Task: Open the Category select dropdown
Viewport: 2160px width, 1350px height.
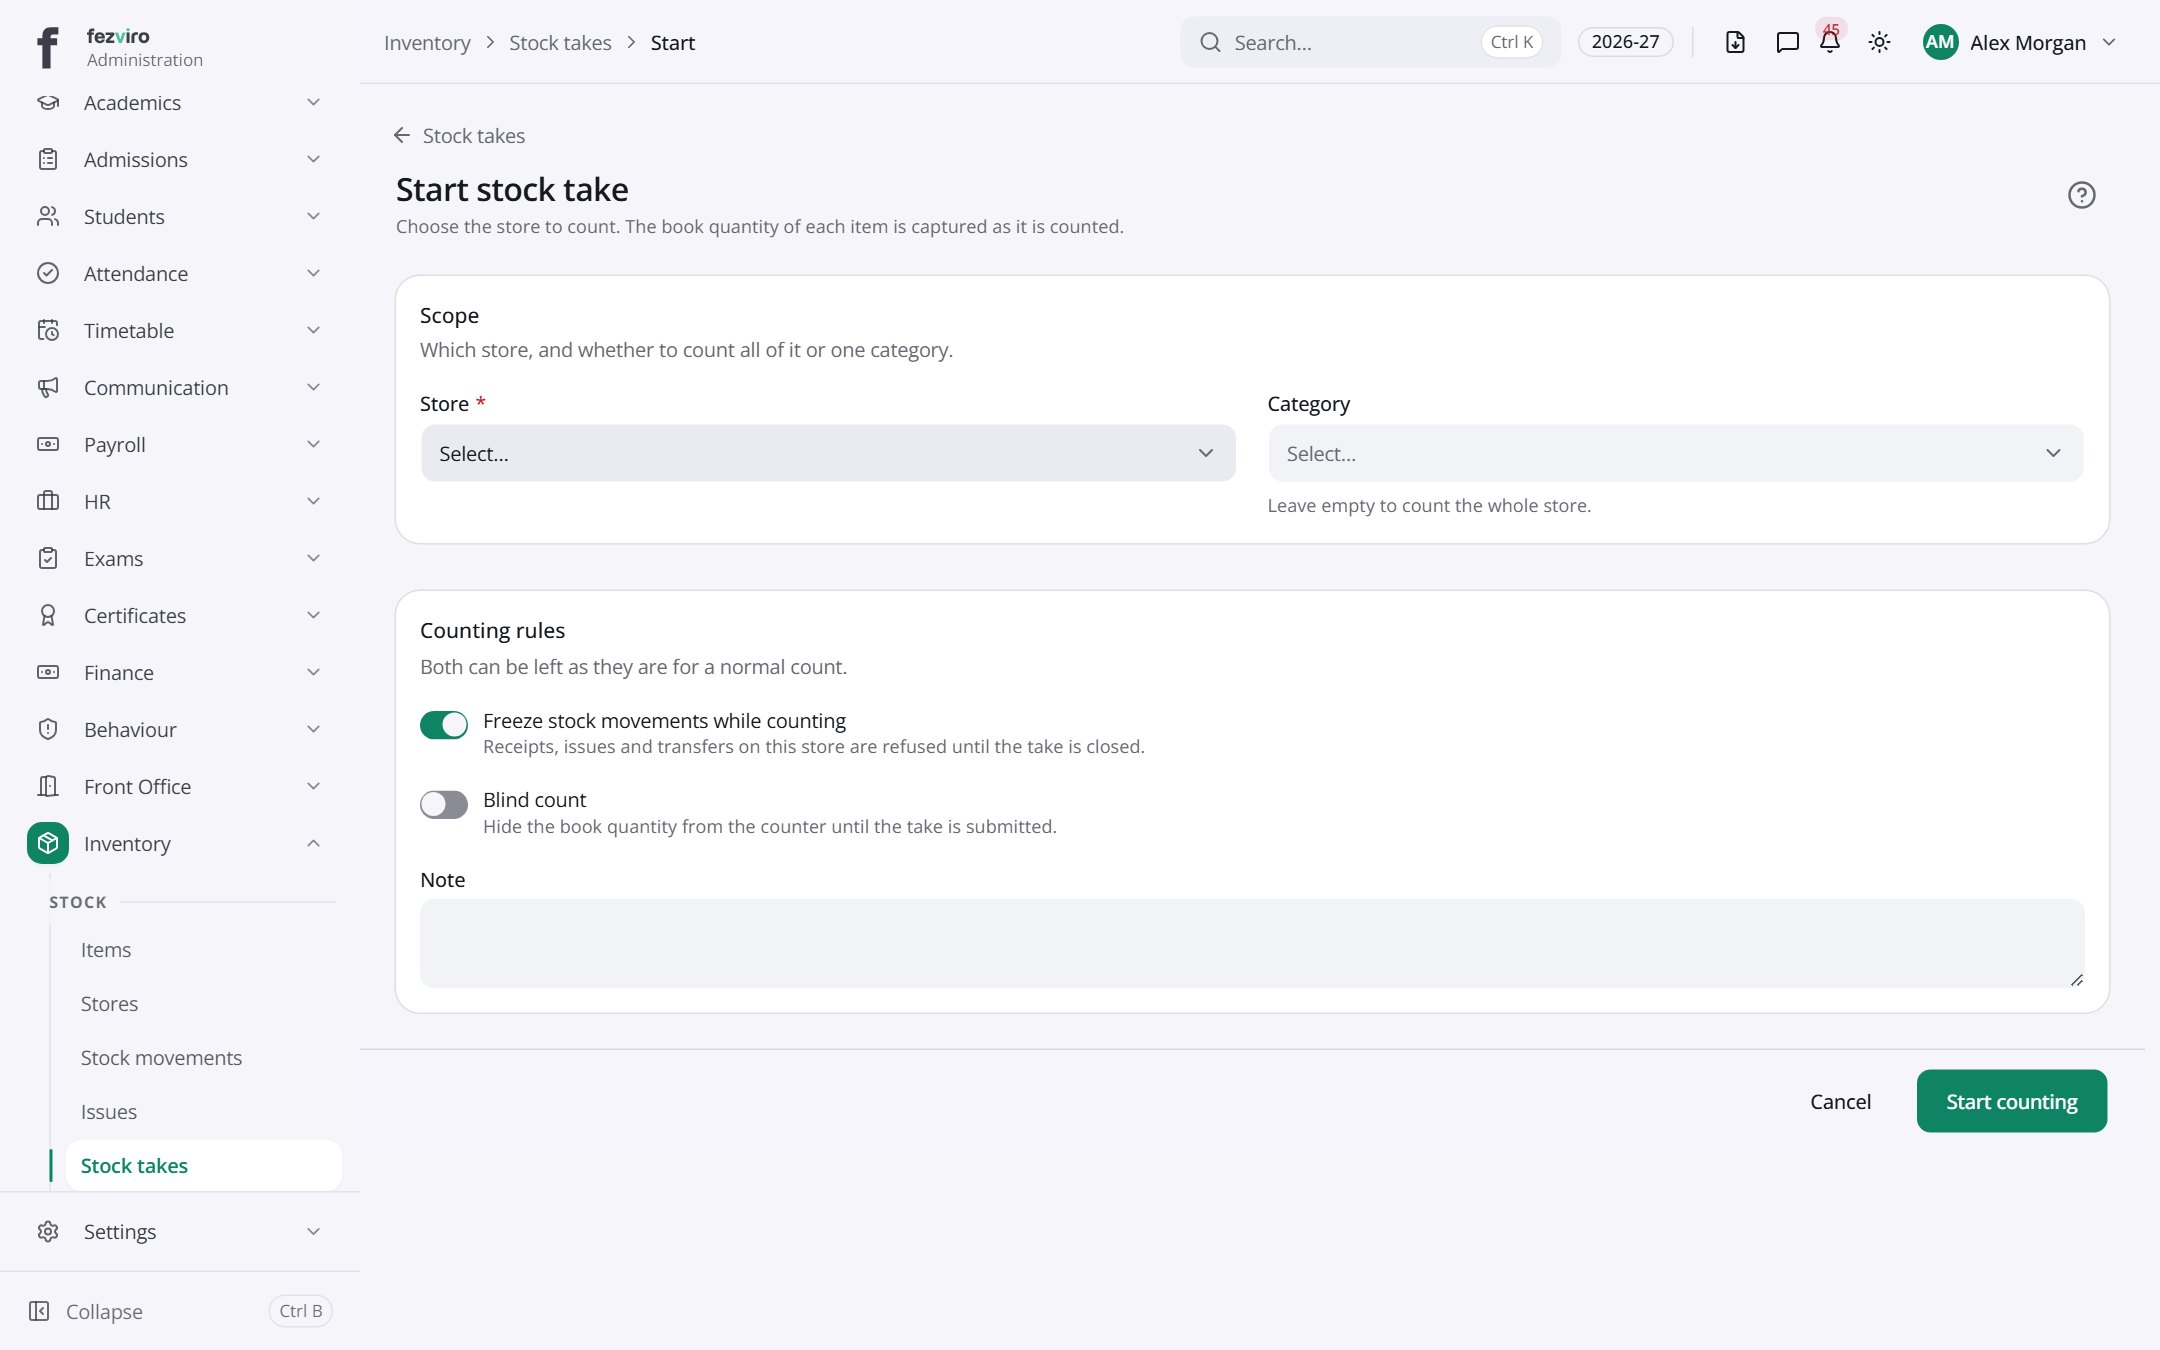Action: (1675, 453)
